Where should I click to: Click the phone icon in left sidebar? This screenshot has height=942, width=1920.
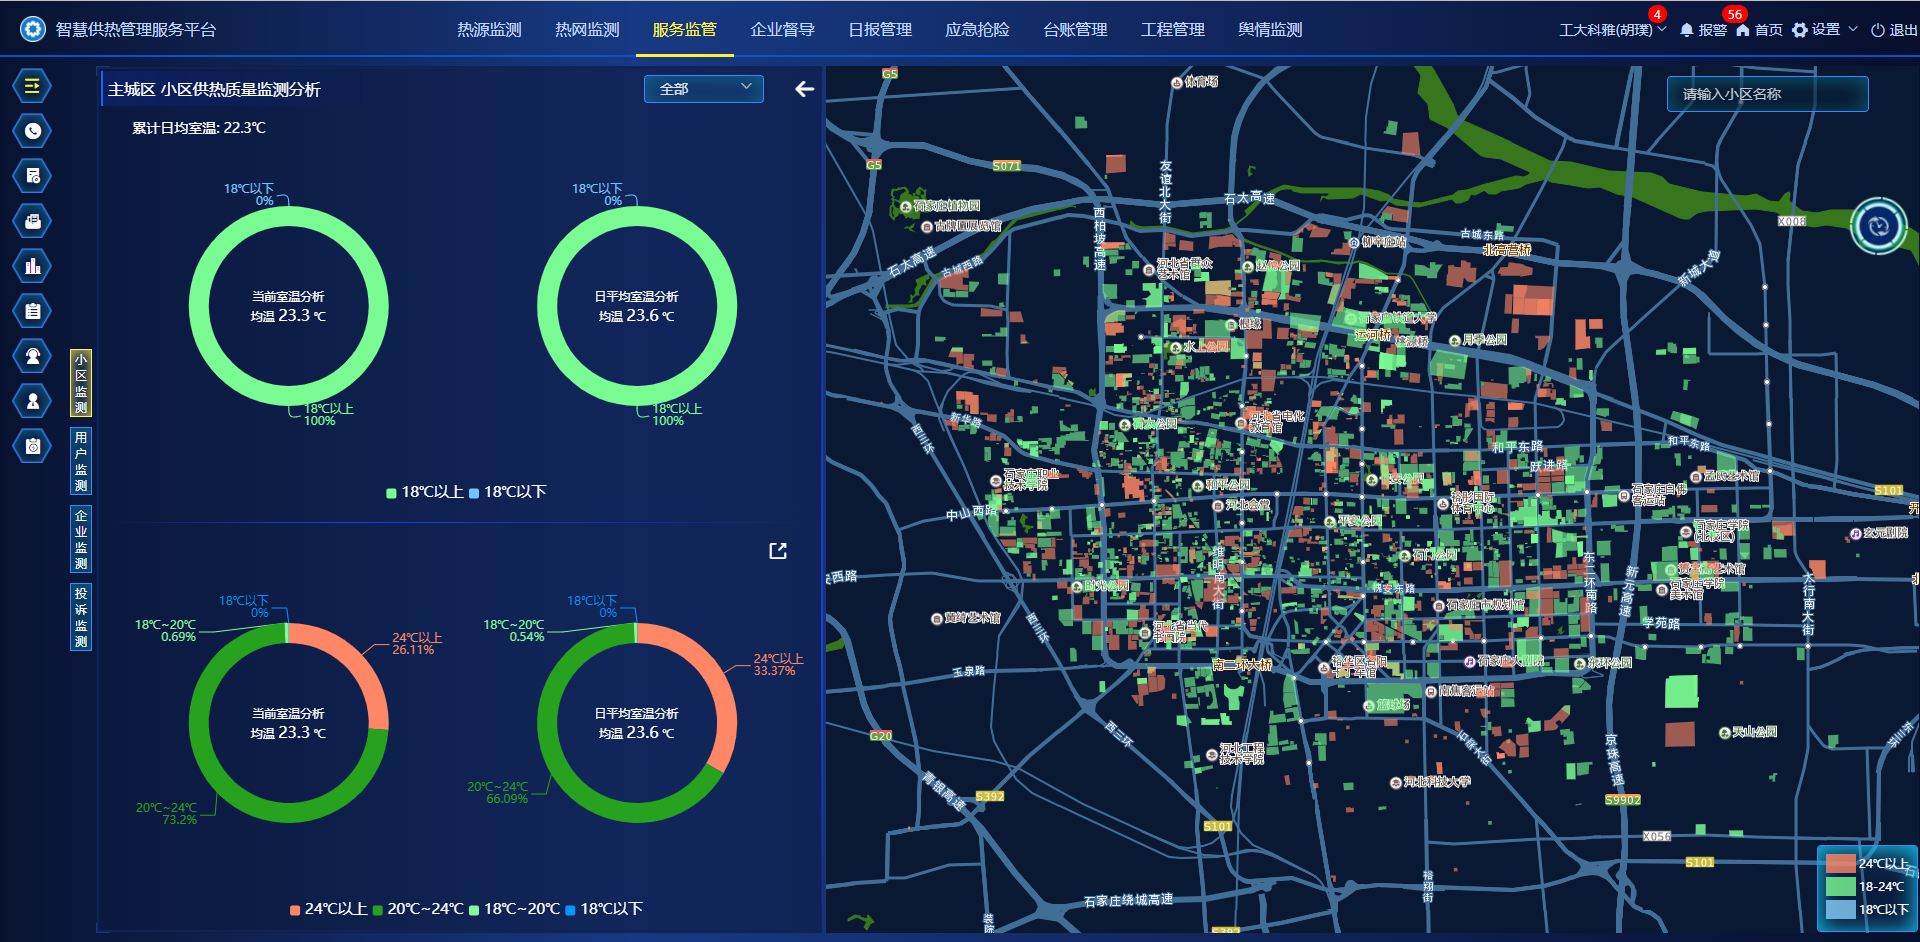click(32, 131)
